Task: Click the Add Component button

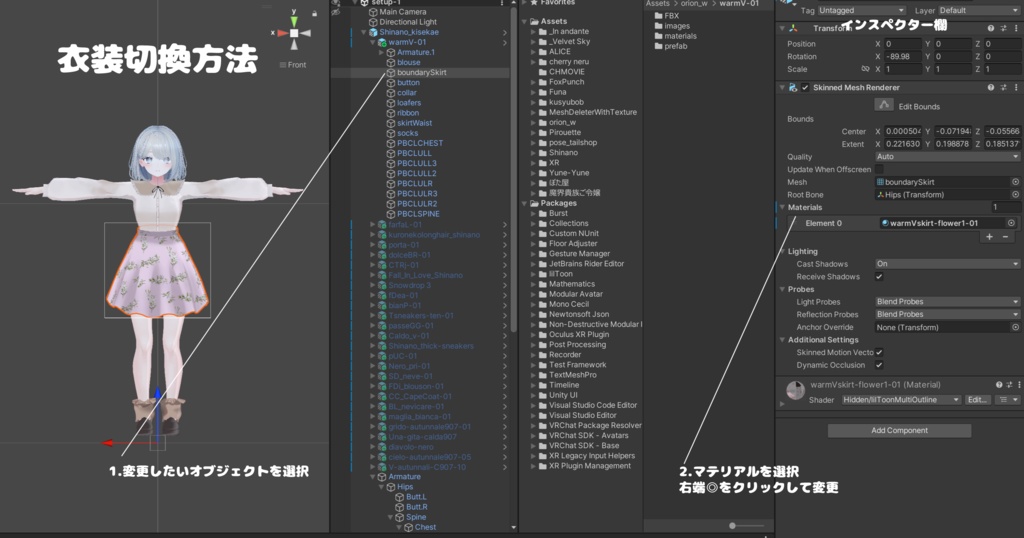Action: point(899,430)
